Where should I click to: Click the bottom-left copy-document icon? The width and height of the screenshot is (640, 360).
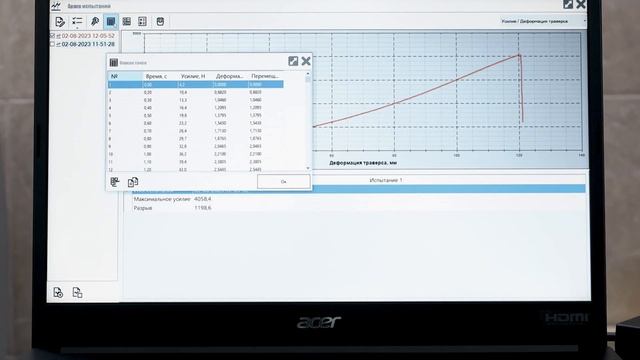[77, 292]
